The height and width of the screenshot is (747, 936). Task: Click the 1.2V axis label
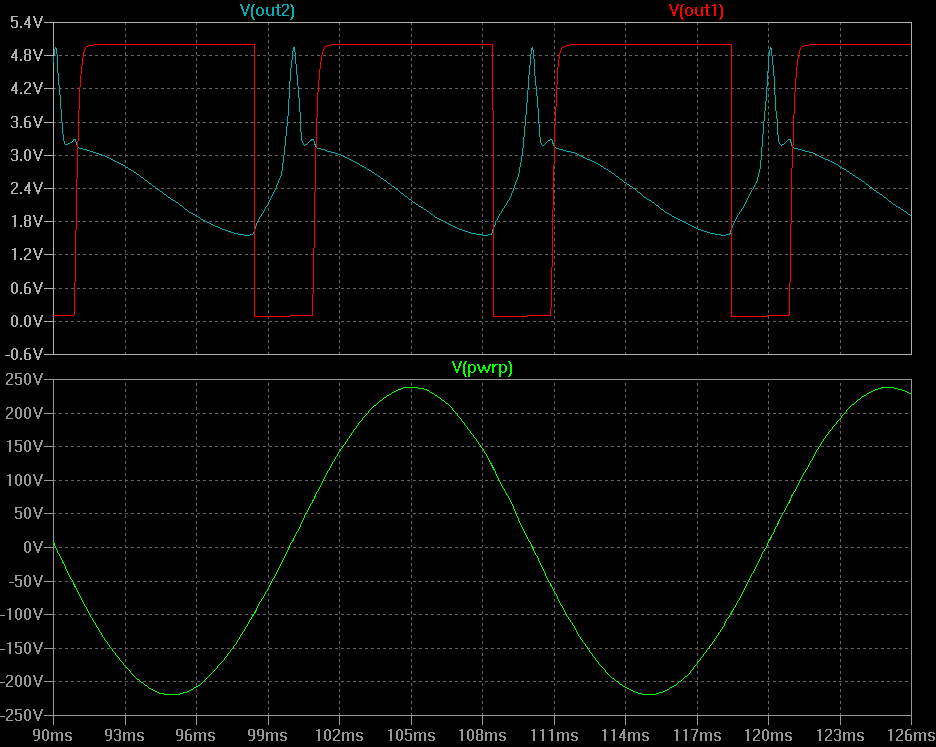pos(27,255)
